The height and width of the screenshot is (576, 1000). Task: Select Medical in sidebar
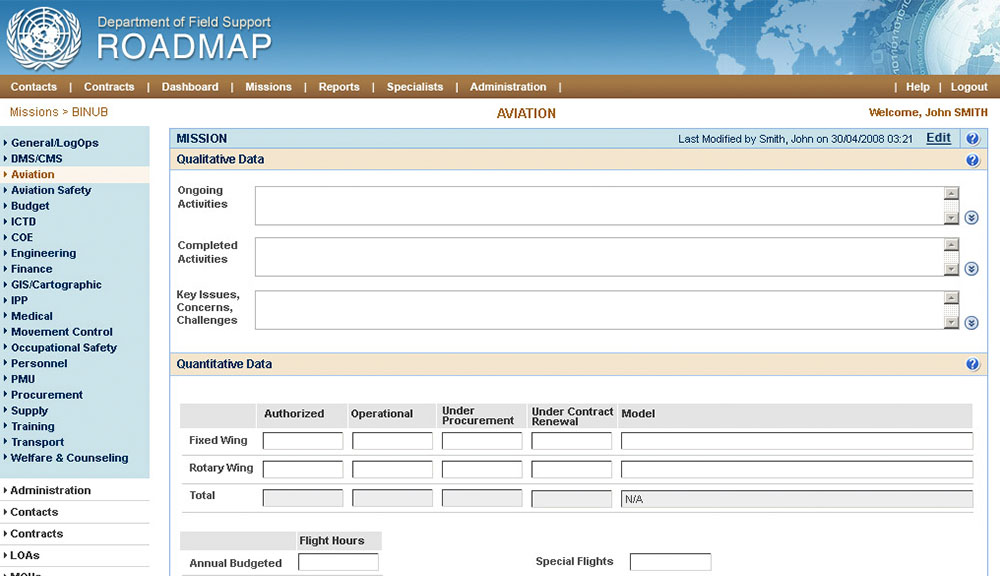point(32,316)
